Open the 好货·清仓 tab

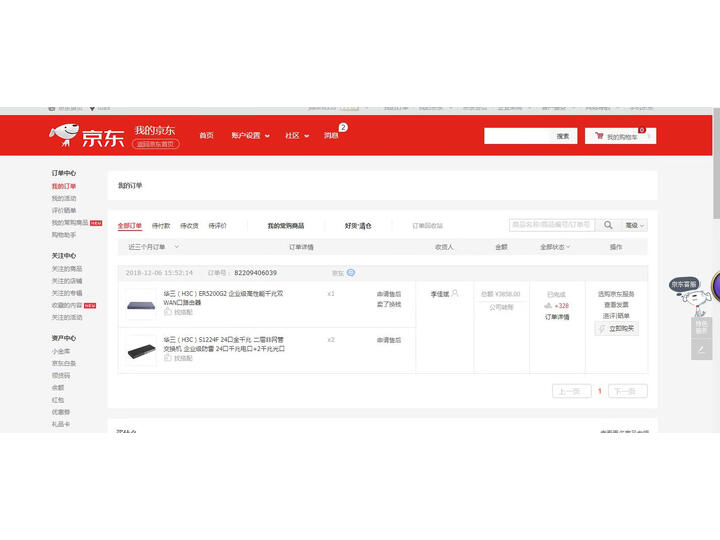(x=358, y=225)
